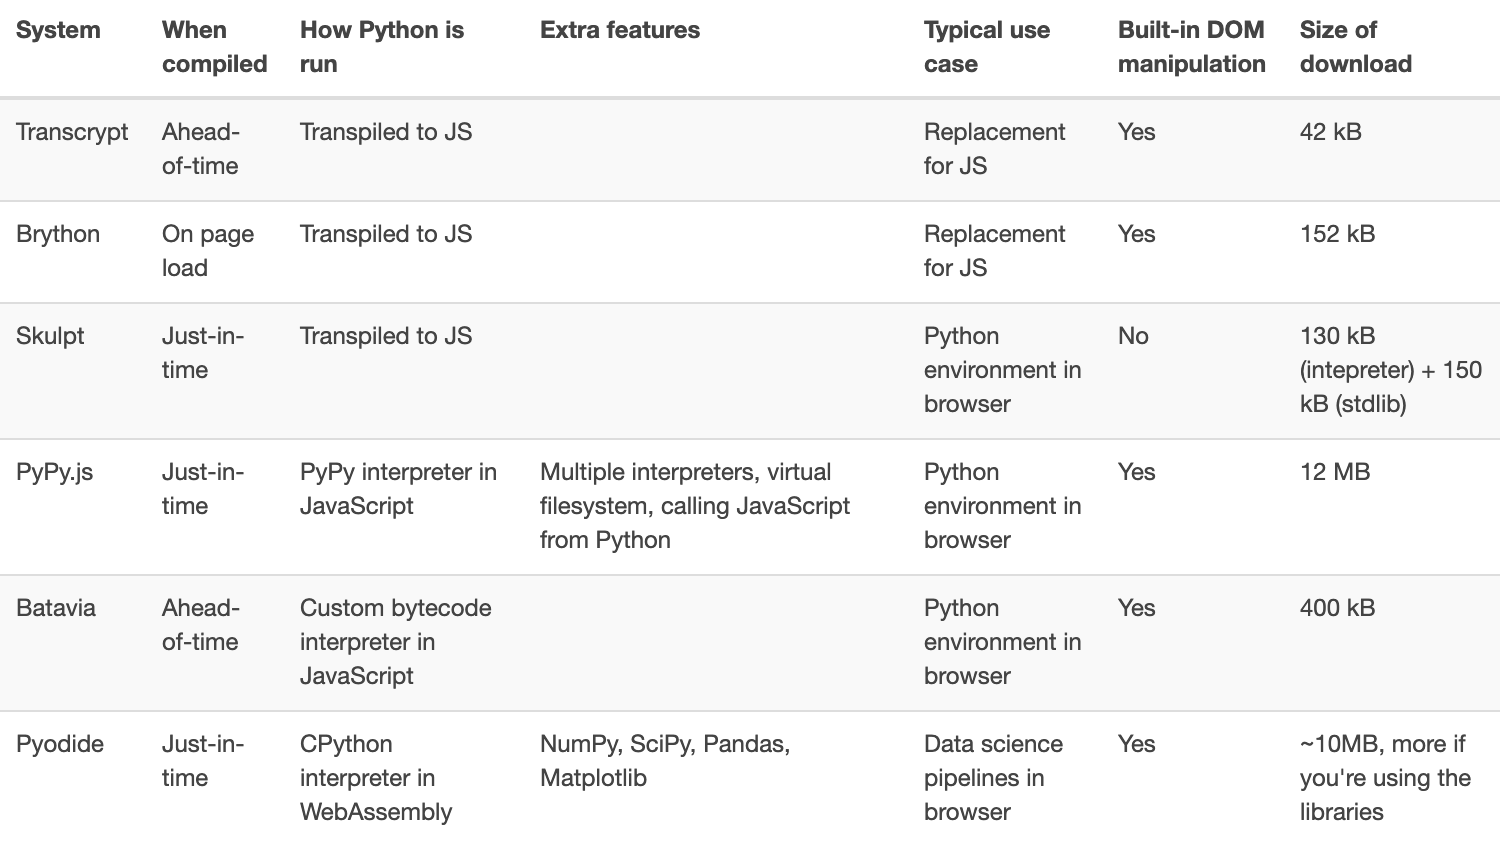
Task: Select the PyPy.js system name cell
Action: tap(54, 472)
